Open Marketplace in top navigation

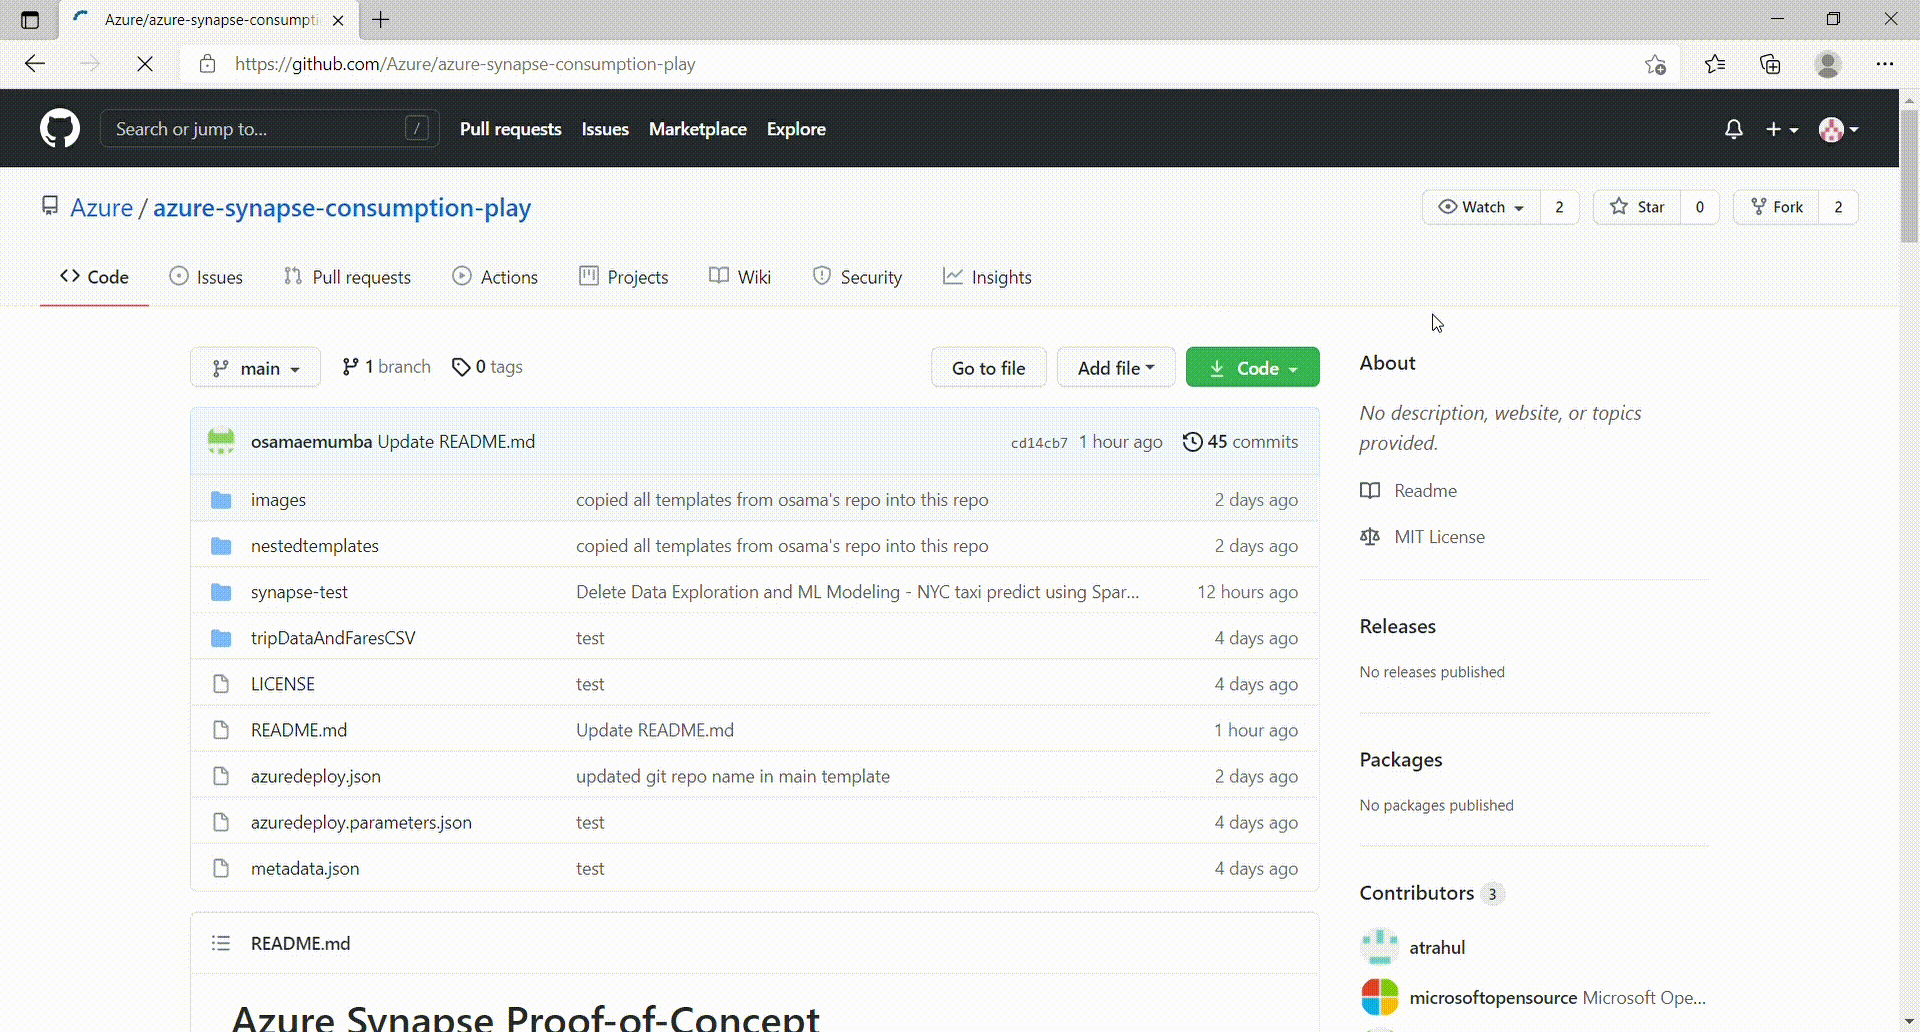(698, 129)
